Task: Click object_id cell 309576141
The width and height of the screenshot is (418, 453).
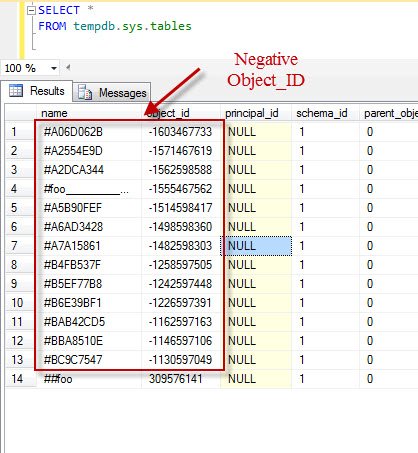Action: [181, 379]
